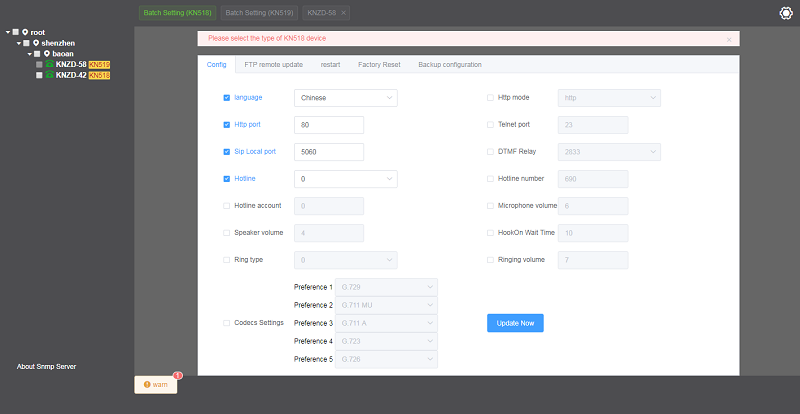Viewport: 800px width, 414px height.
Task: Open settings gear icon in top-right corner
Action: 785,13
